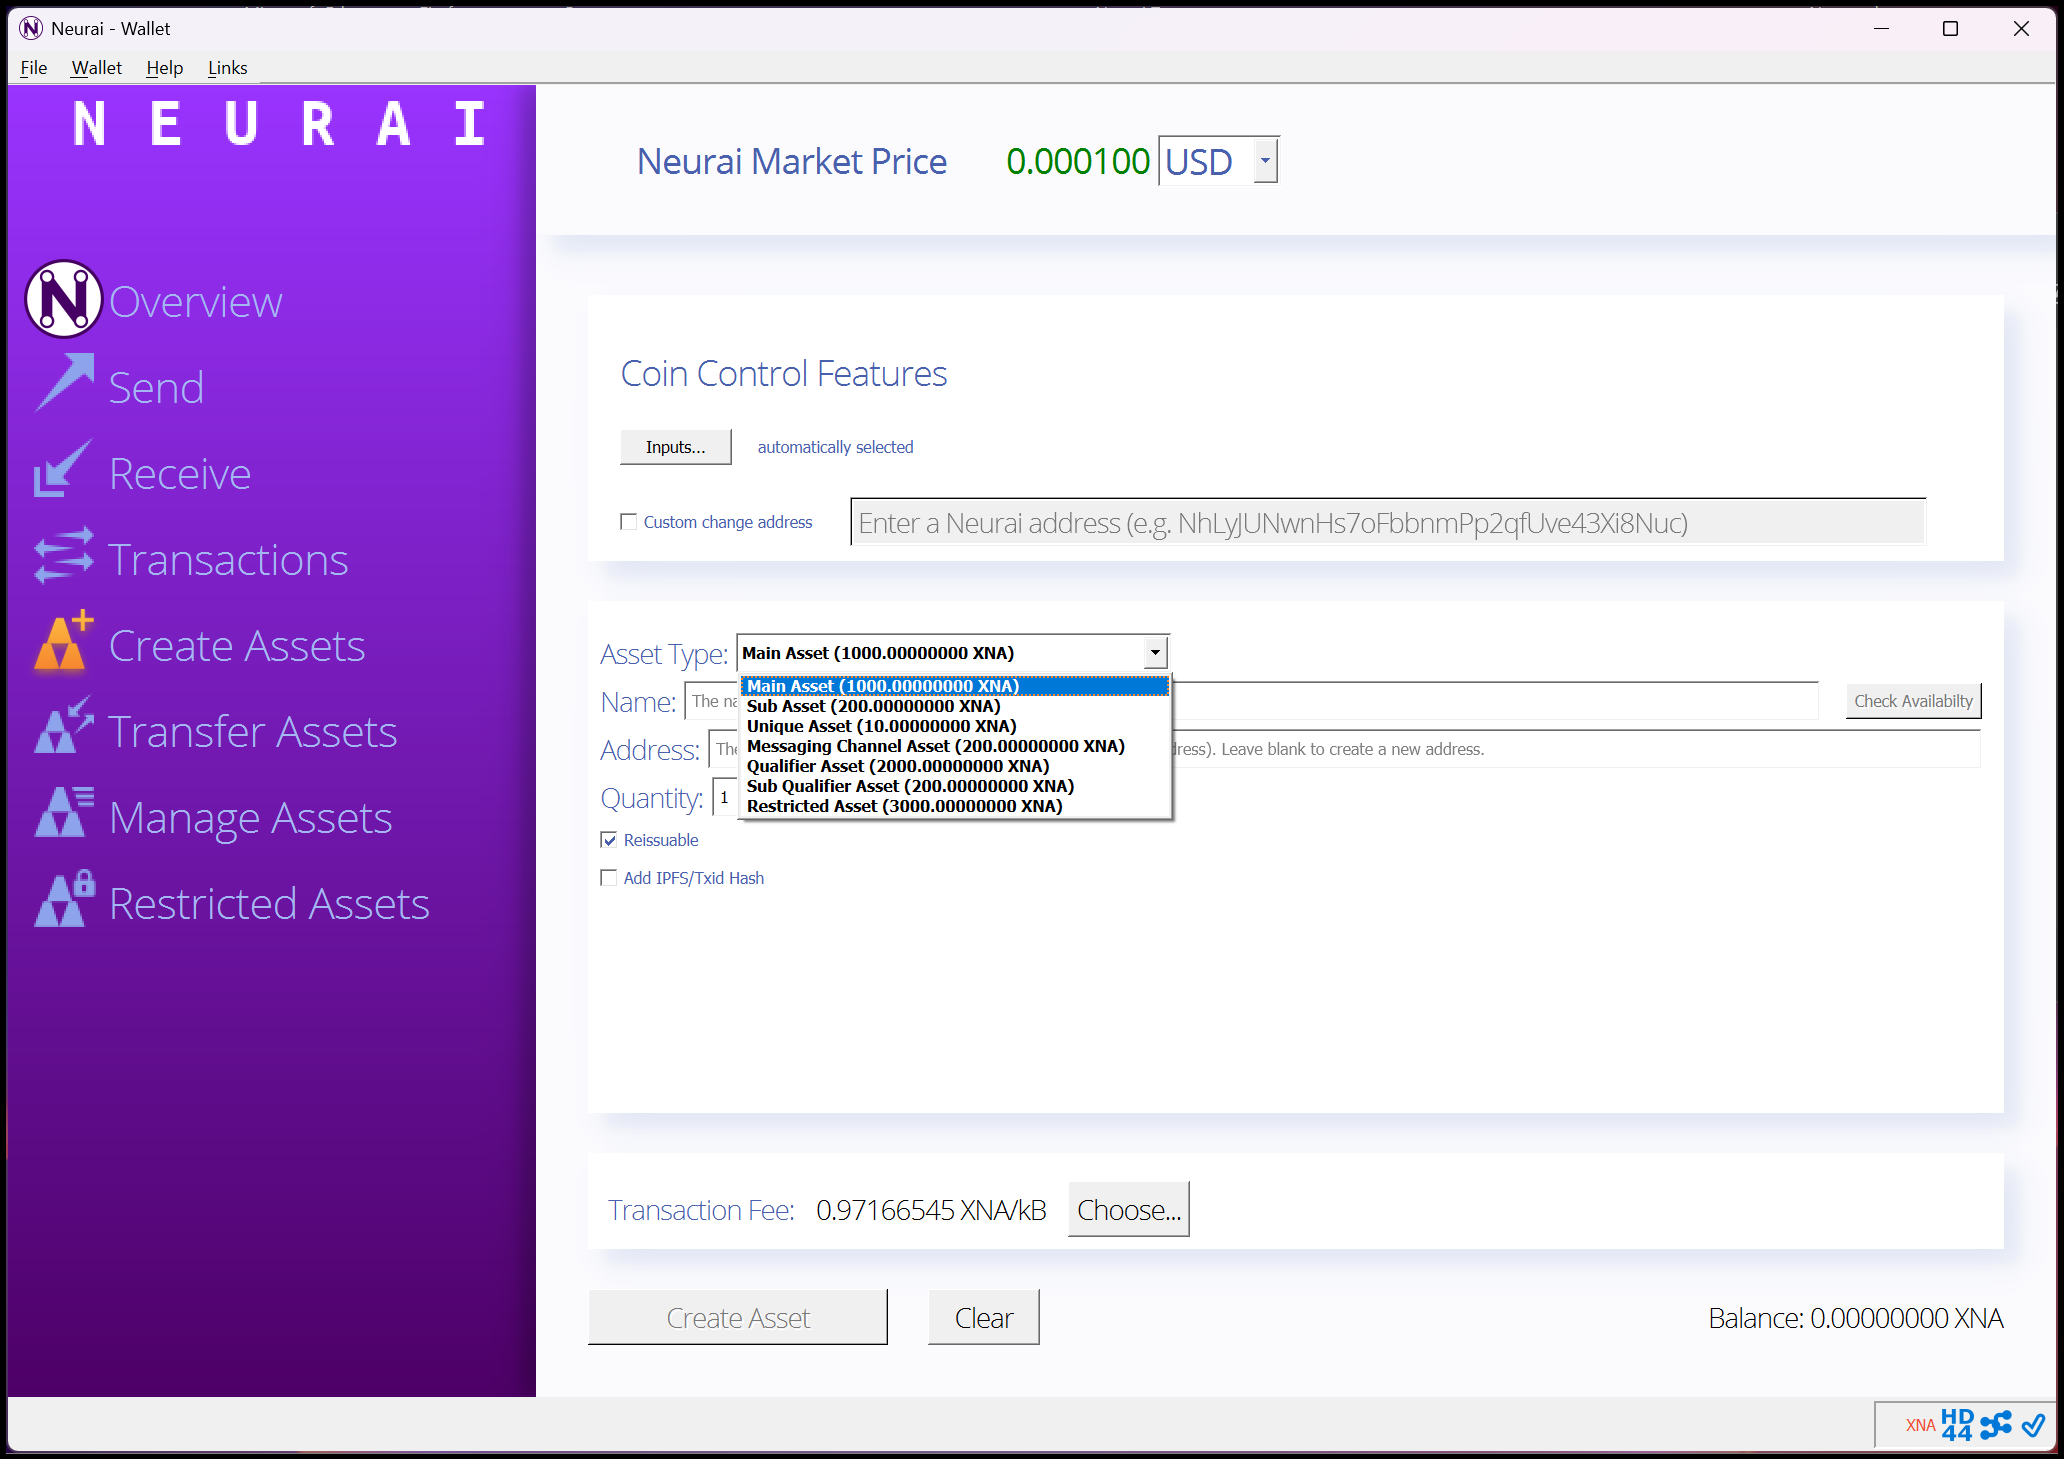Check Add IPFS/Txid Hash
The height and width of the screenshot is (1459, 2064).
pyautogui.click(x=609, y=877)
